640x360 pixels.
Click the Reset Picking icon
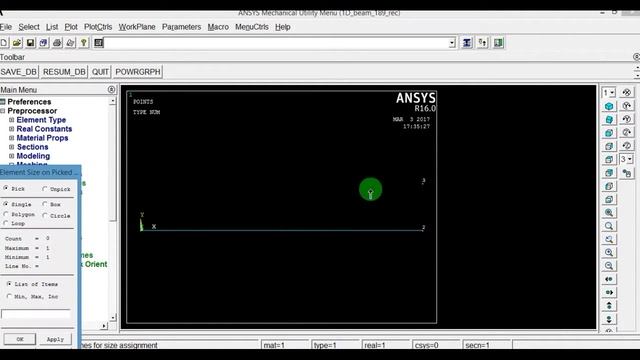(x=482, y=43)
